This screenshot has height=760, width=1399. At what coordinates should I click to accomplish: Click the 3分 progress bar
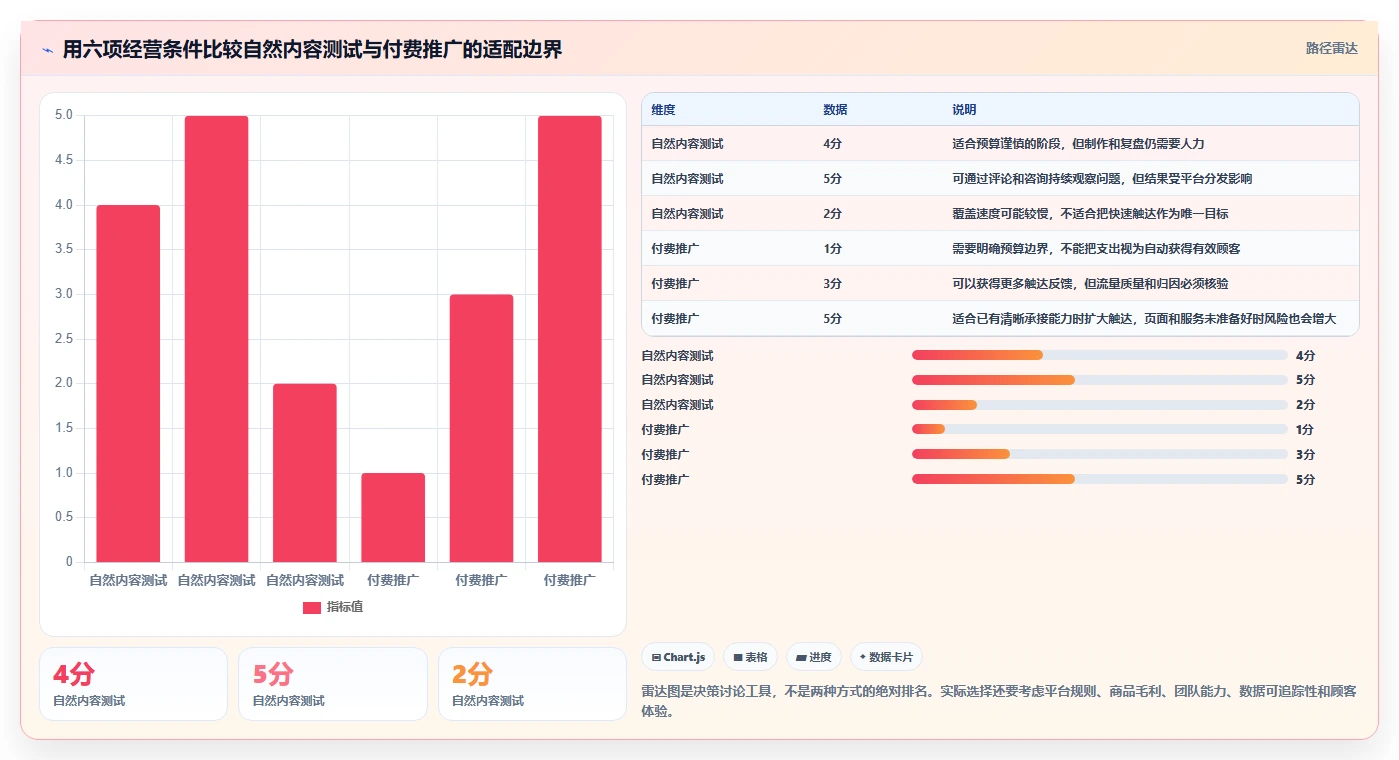tap(1100, 454)
